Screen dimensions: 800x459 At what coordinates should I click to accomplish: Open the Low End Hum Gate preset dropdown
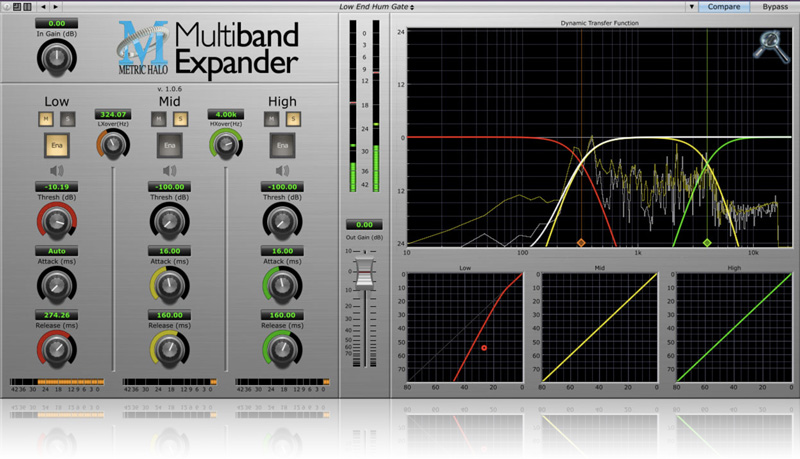click(376, 7)
